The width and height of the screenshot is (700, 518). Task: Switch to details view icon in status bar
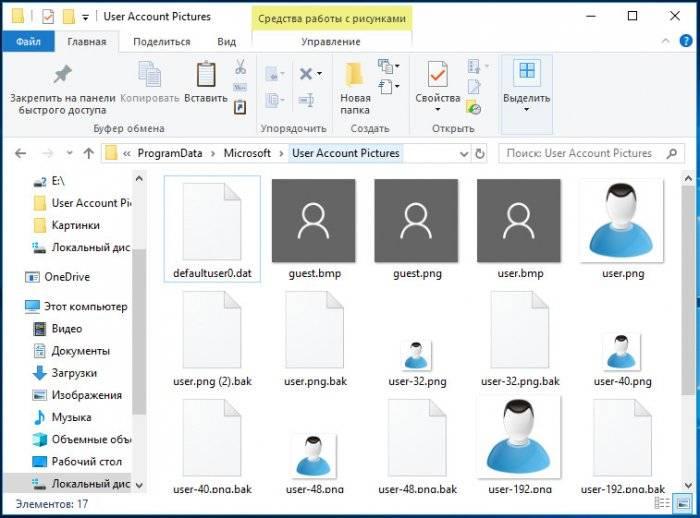662,504
